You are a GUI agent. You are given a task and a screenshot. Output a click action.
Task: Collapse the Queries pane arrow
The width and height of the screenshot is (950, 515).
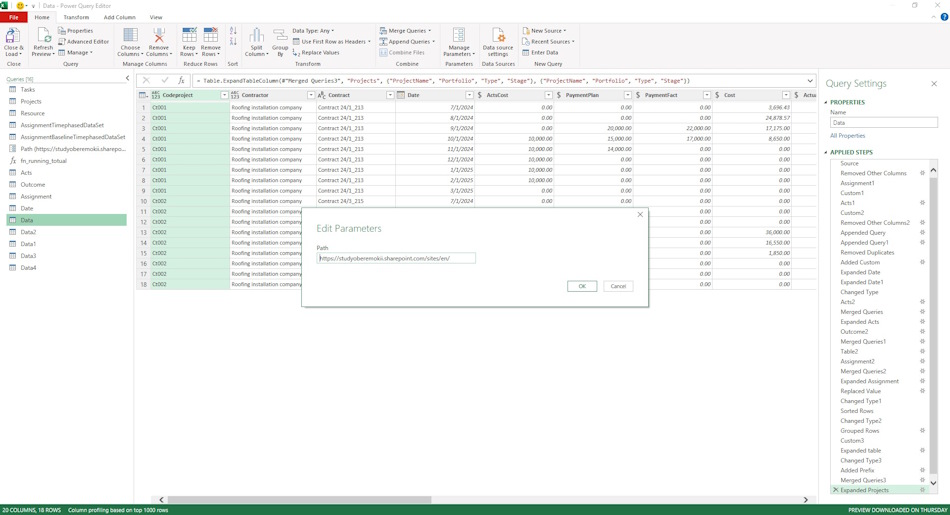(x=127, y=78)
